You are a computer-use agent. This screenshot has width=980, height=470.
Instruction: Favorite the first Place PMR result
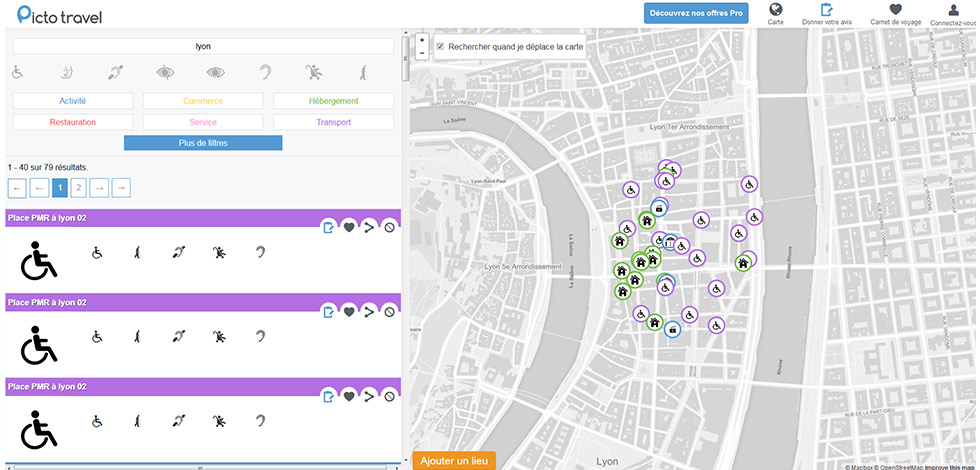pyautogui.click(x=349, y=227)
